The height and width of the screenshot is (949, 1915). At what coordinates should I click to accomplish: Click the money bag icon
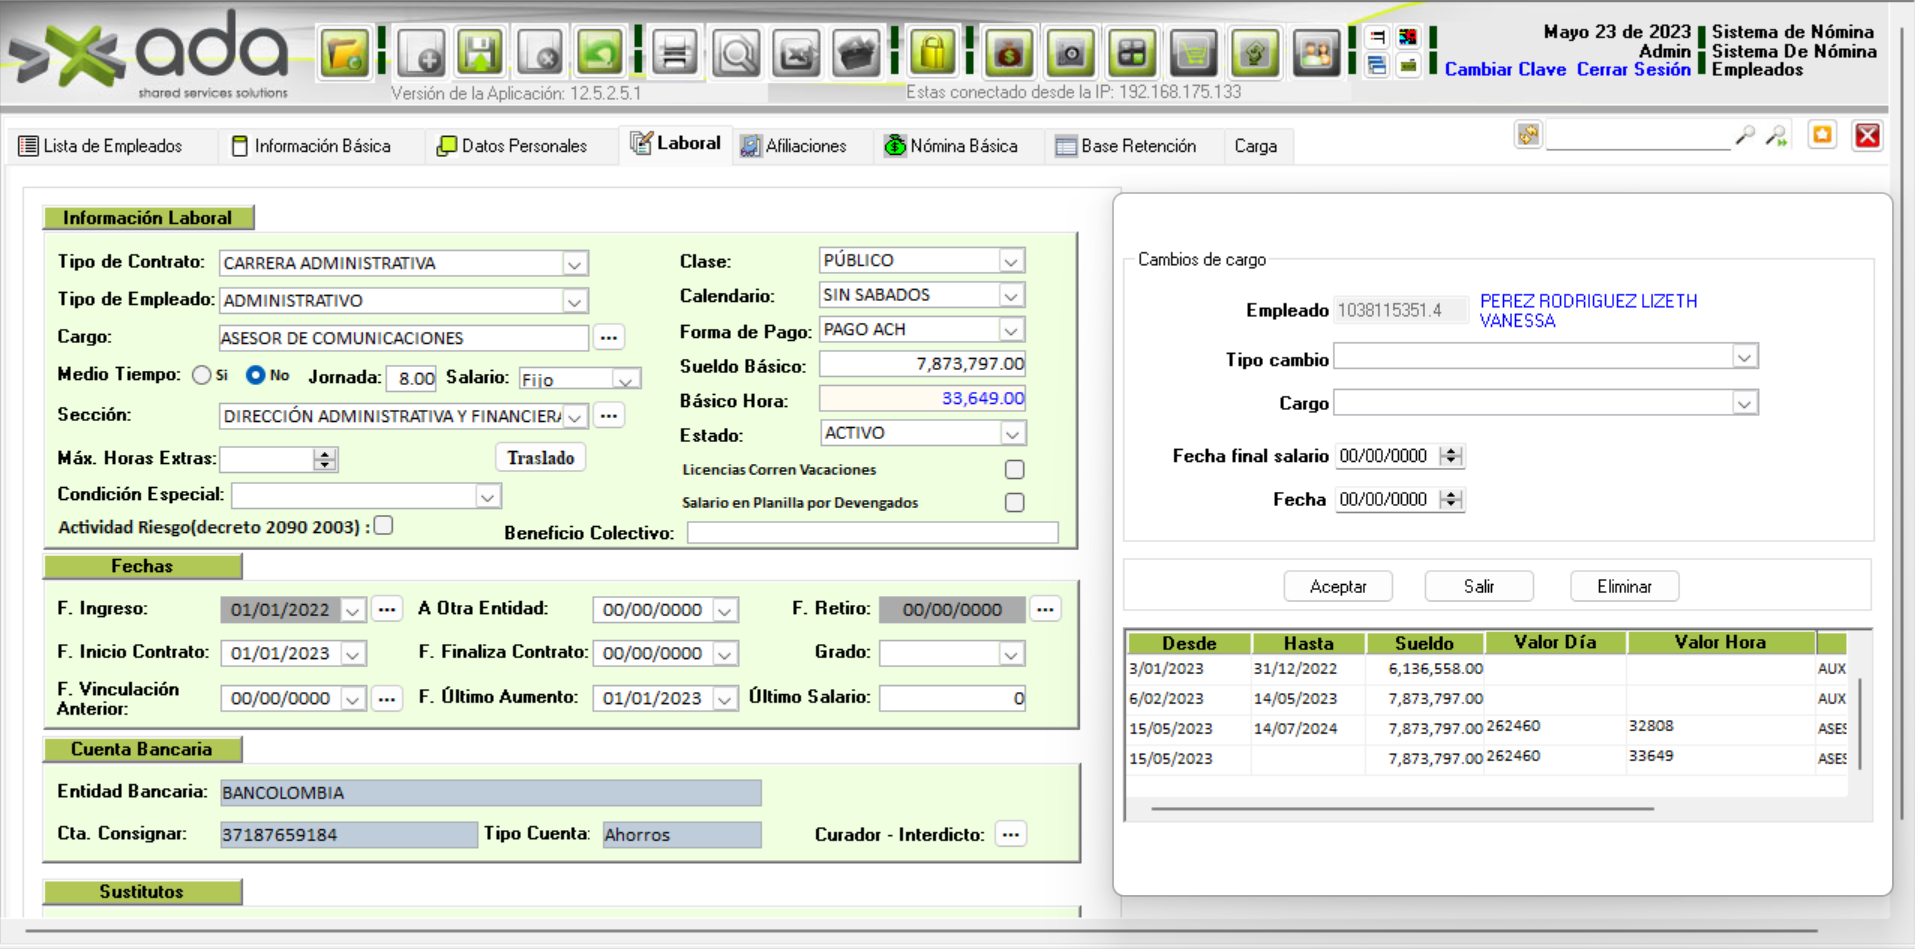tap(1008, 53)
